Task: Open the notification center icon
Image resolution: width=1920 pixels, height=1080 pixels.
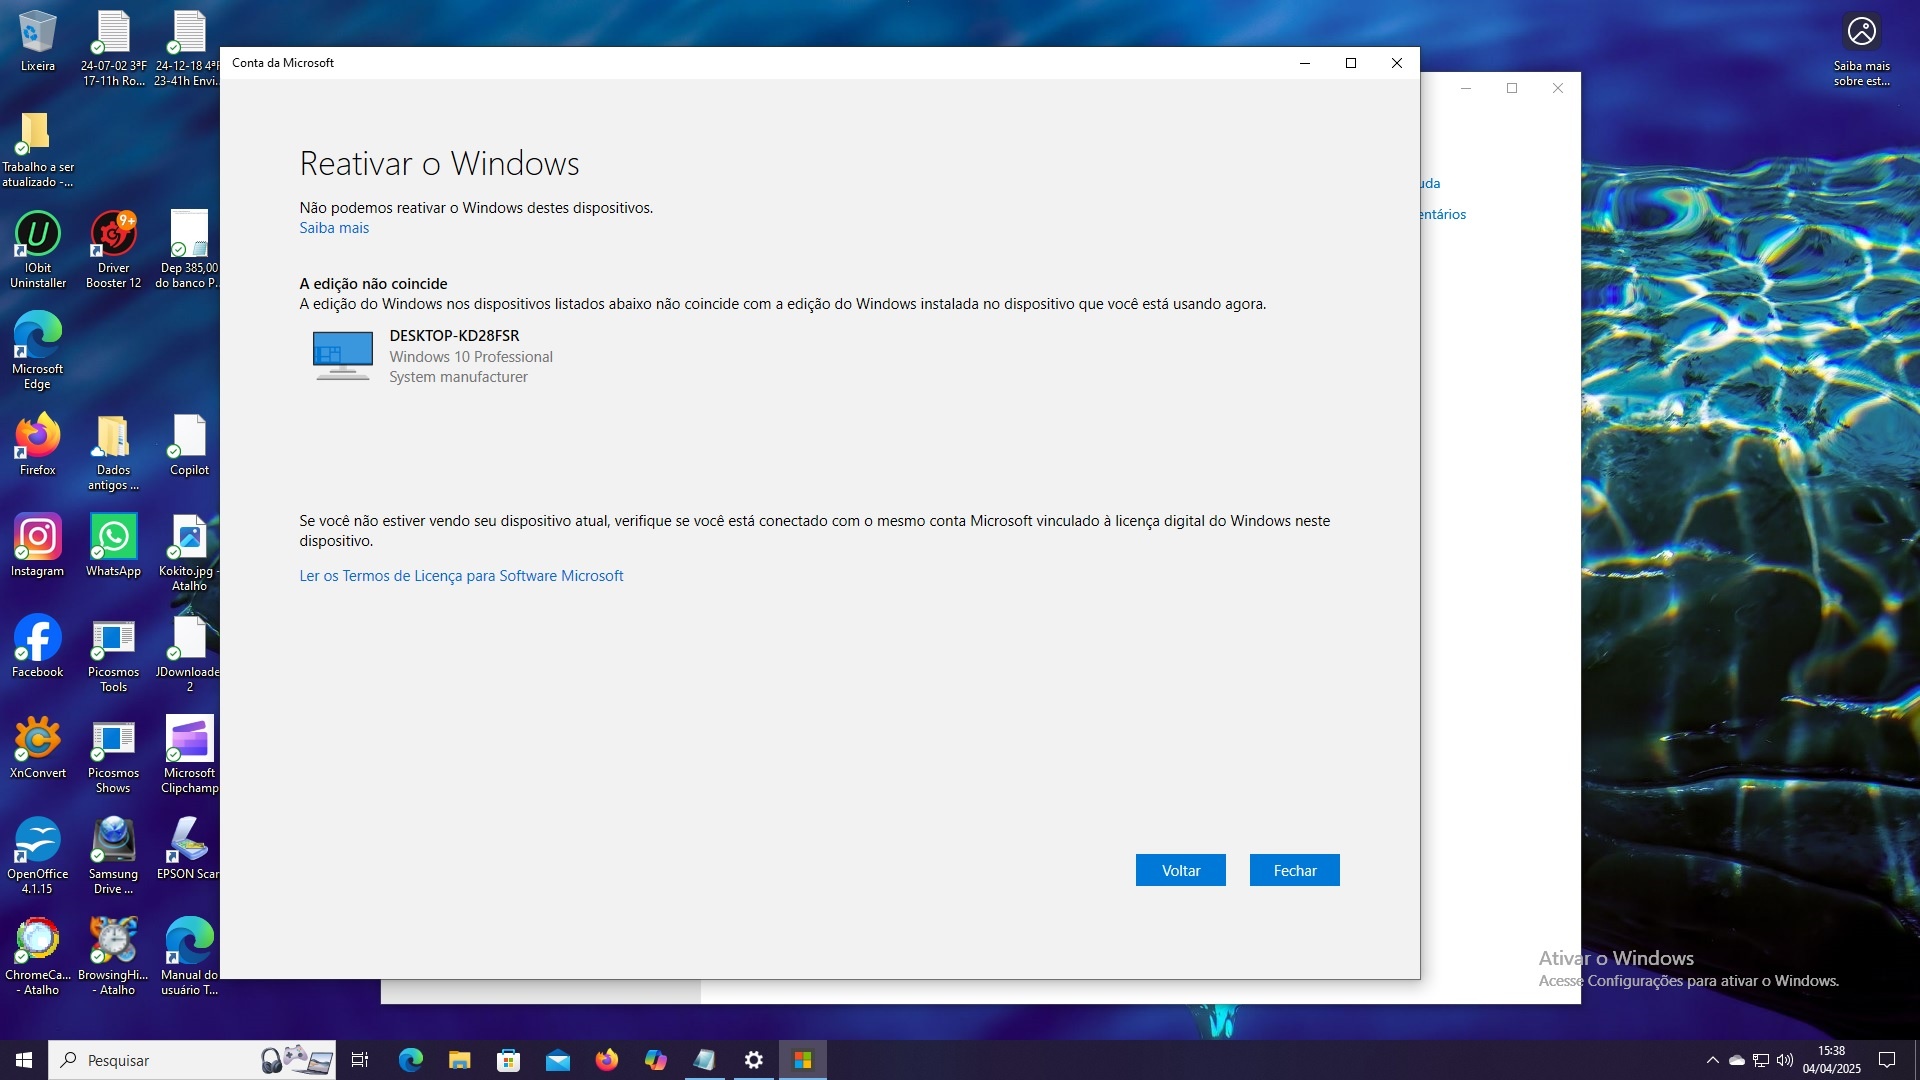Action: (x=1887, y=1060)
